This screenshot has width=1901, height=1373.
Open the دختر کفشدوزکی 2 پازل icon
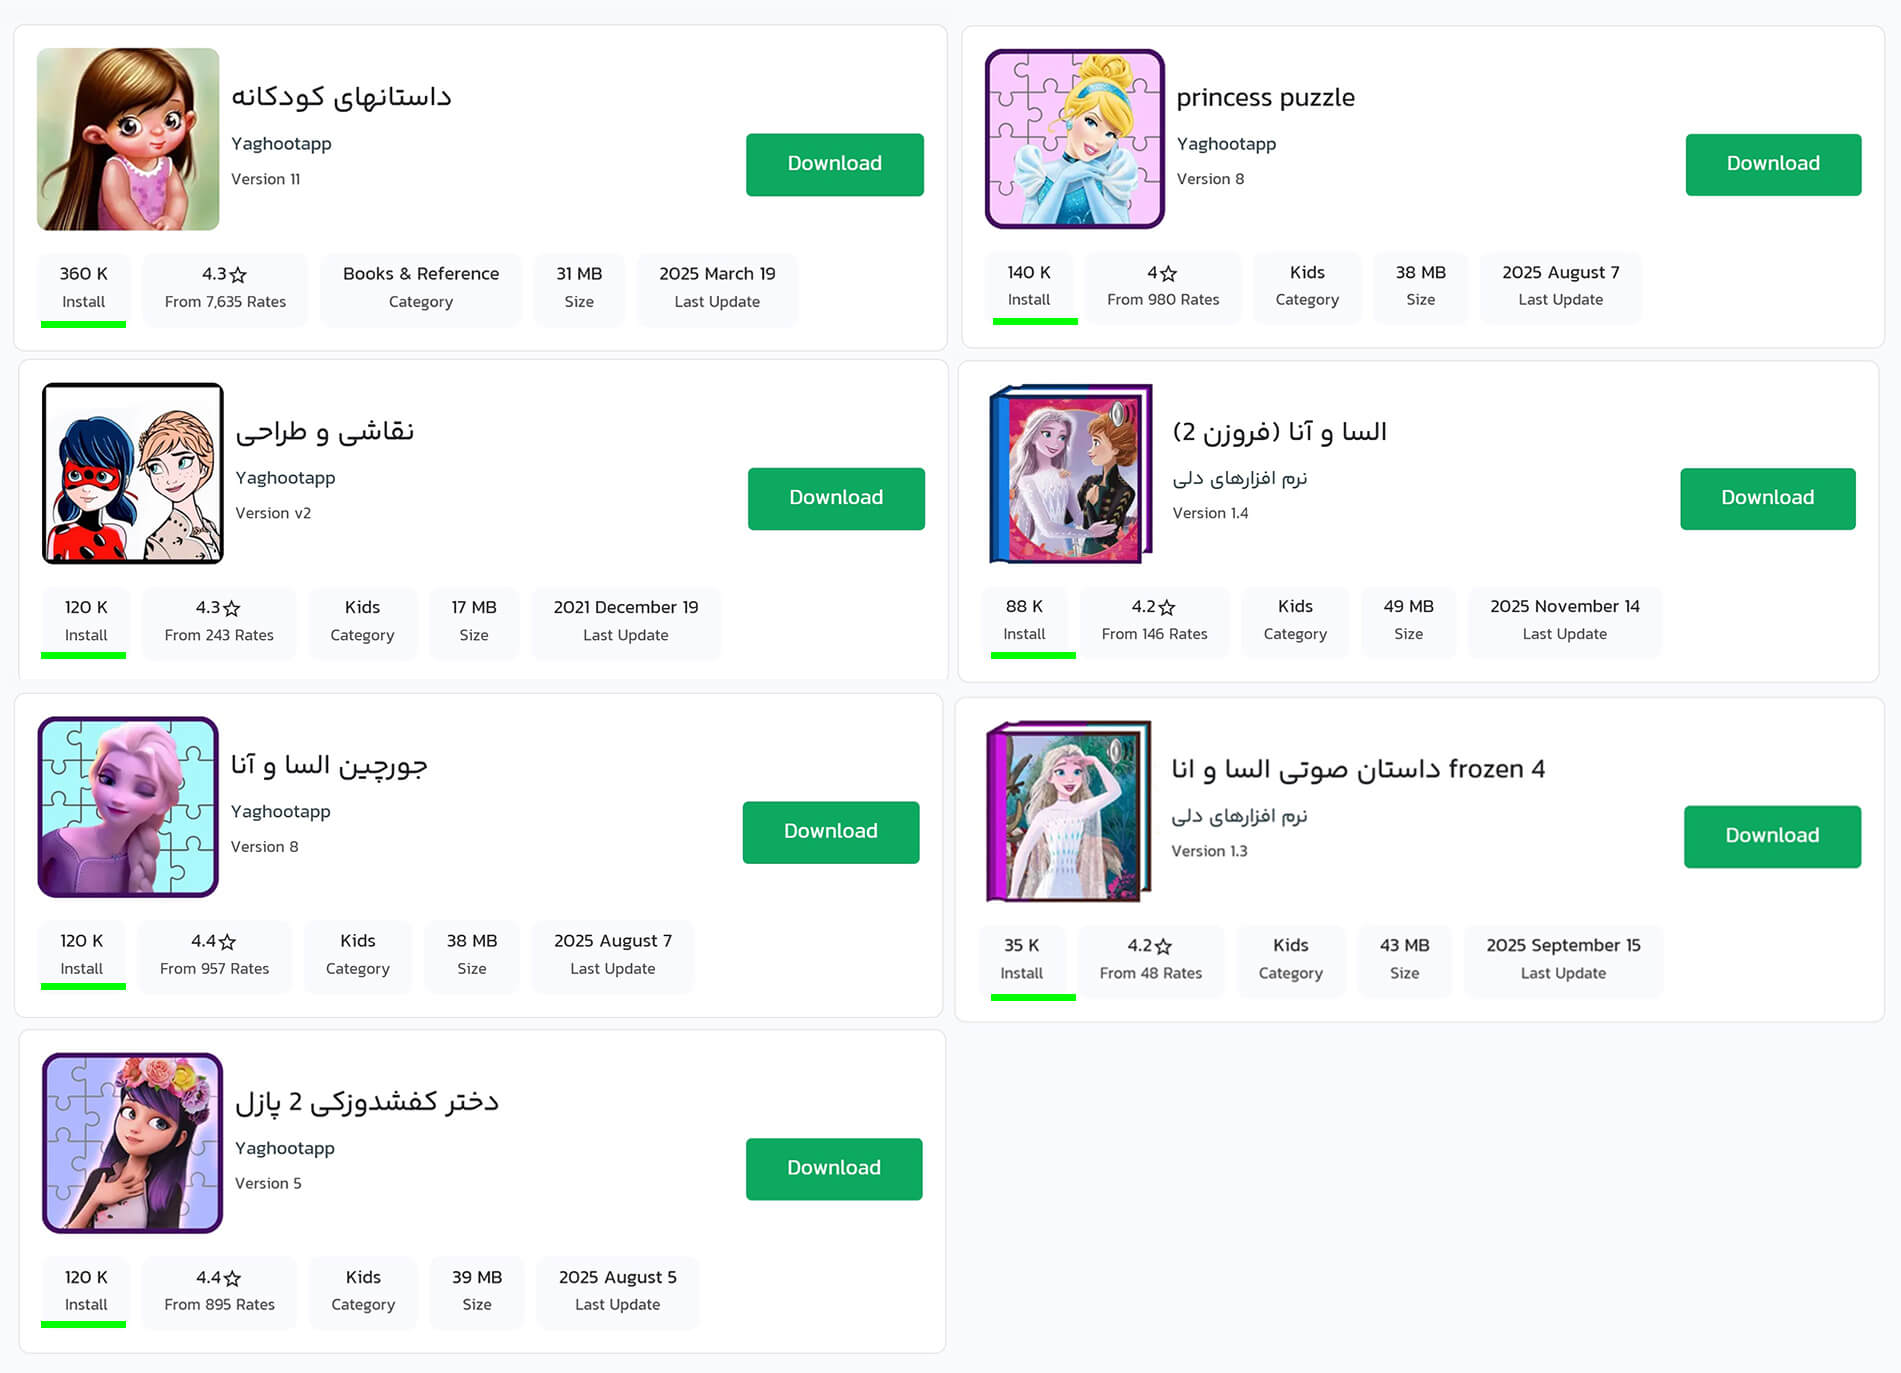coord(131,1143)
